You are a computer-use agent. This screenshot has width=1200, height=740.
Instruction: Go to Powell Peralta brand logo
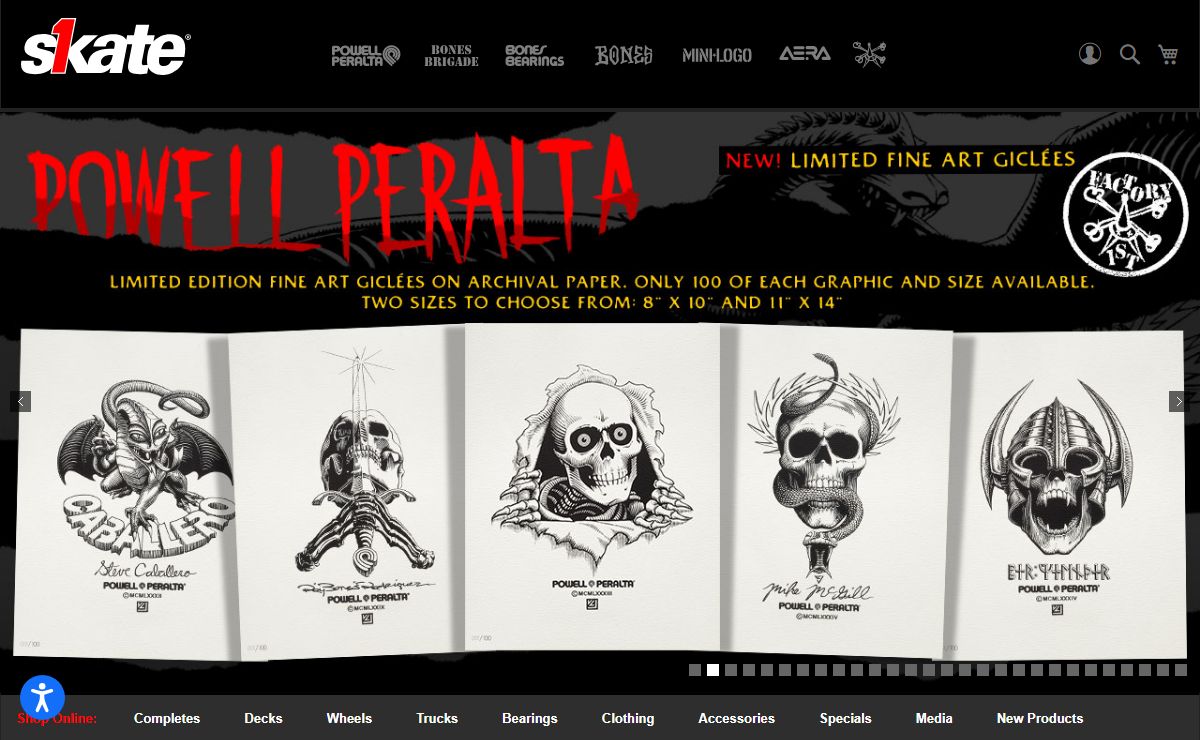point(366,55)
